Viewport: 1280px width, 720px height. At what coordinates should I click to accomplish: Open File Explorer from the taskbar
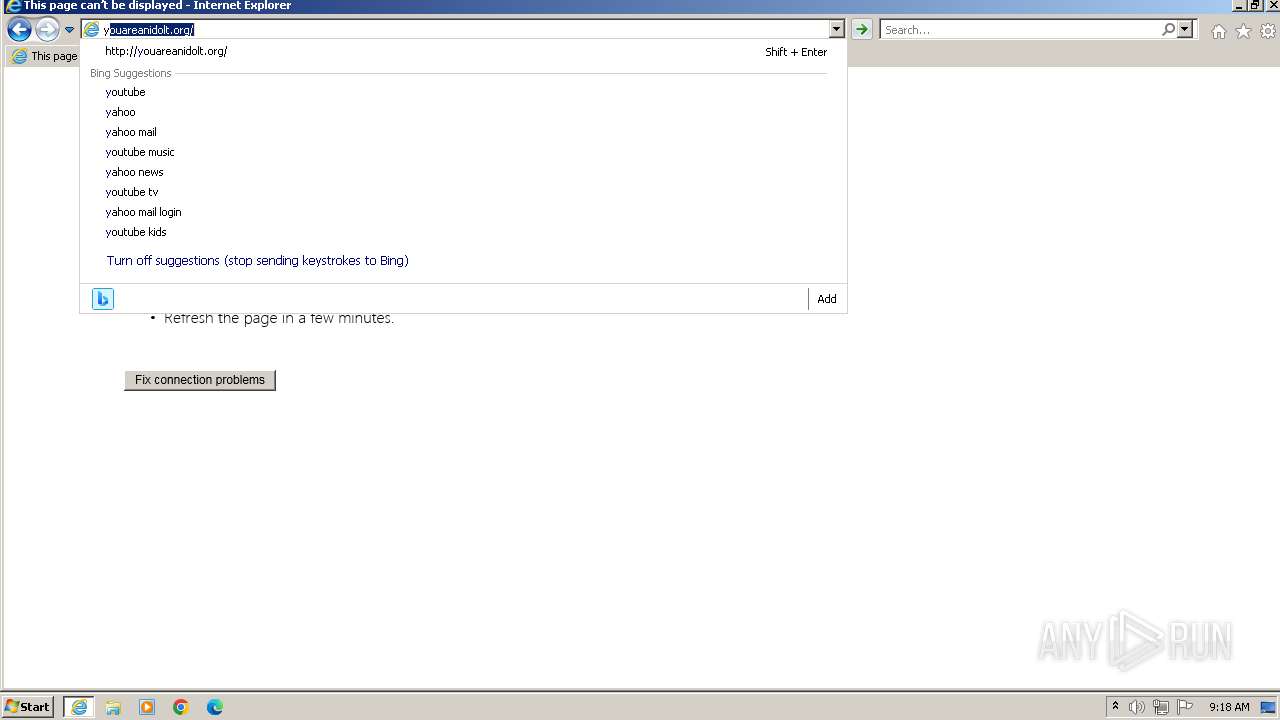113,707
